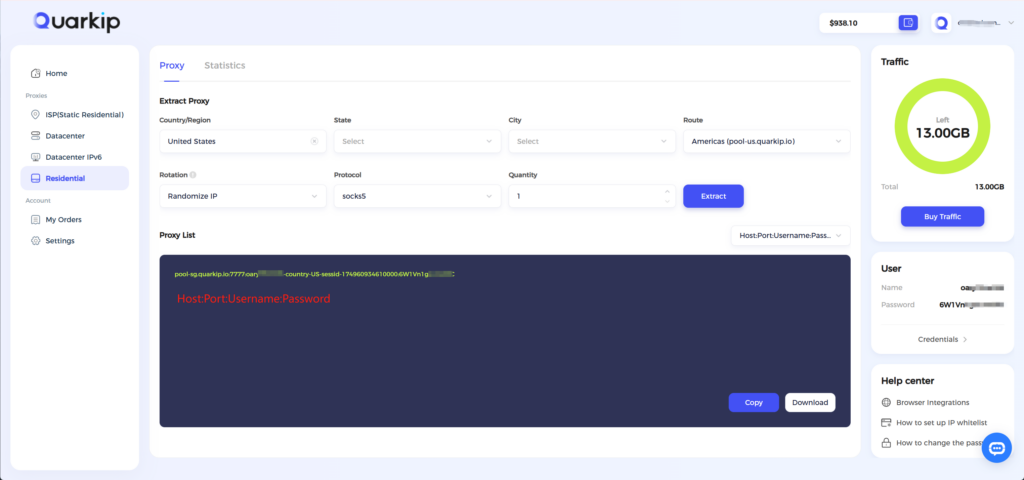Click the user Name value
Viewport: 1024px width, 480px height.
tap(982, 287)
